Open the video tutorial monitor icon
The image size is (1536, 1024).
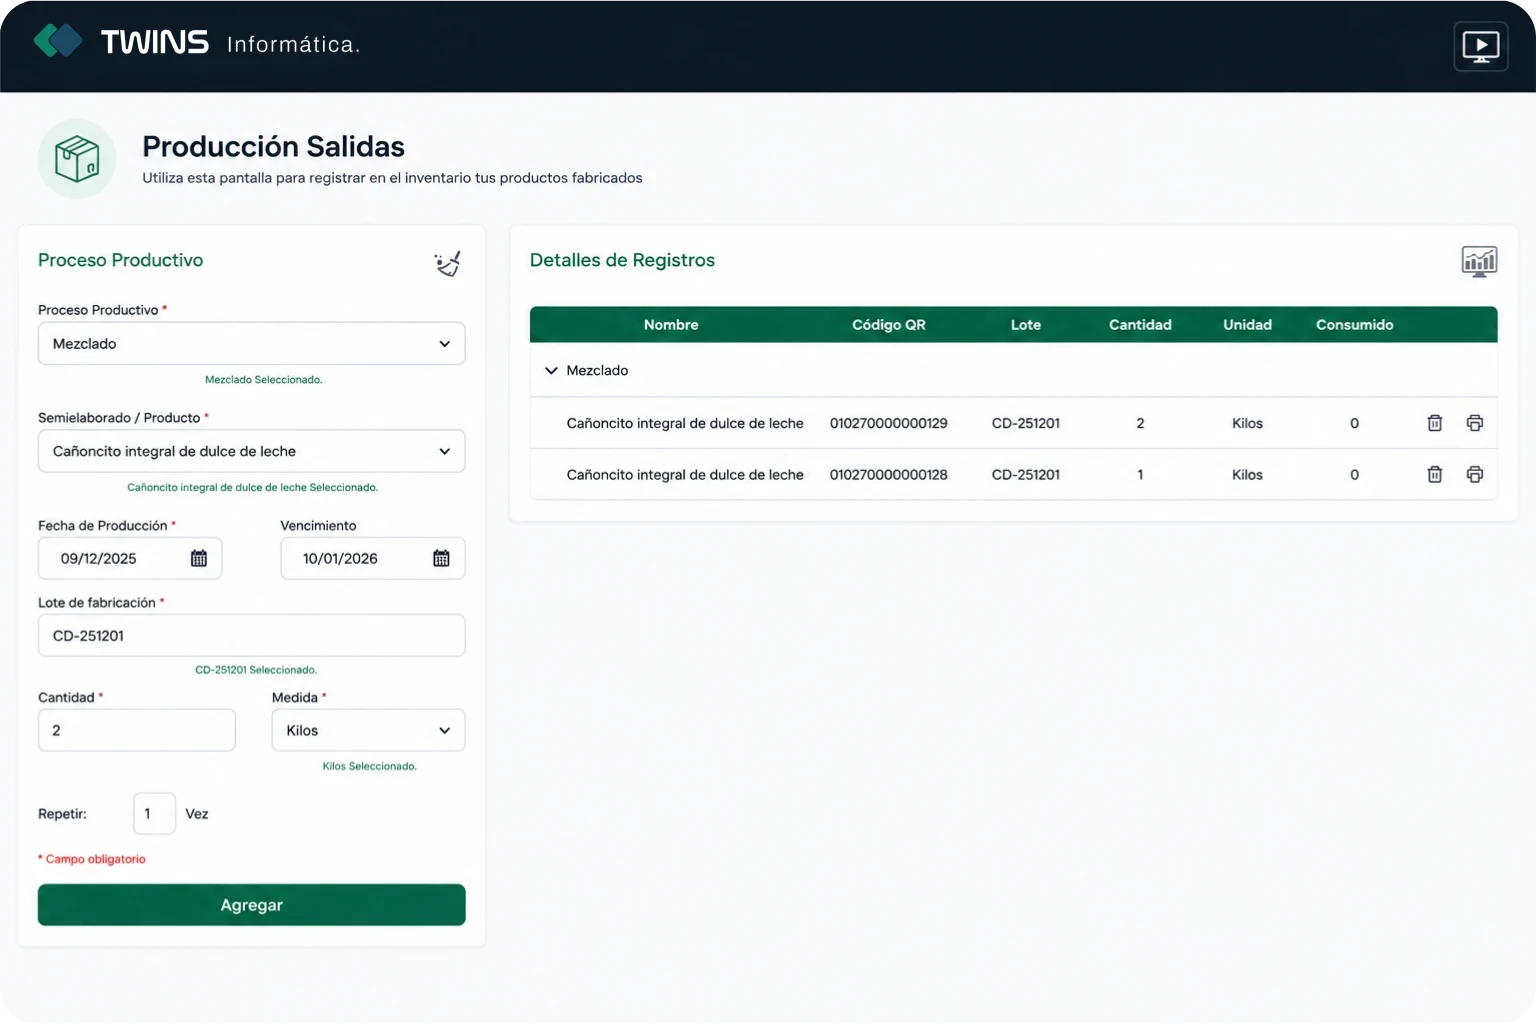1480,46
